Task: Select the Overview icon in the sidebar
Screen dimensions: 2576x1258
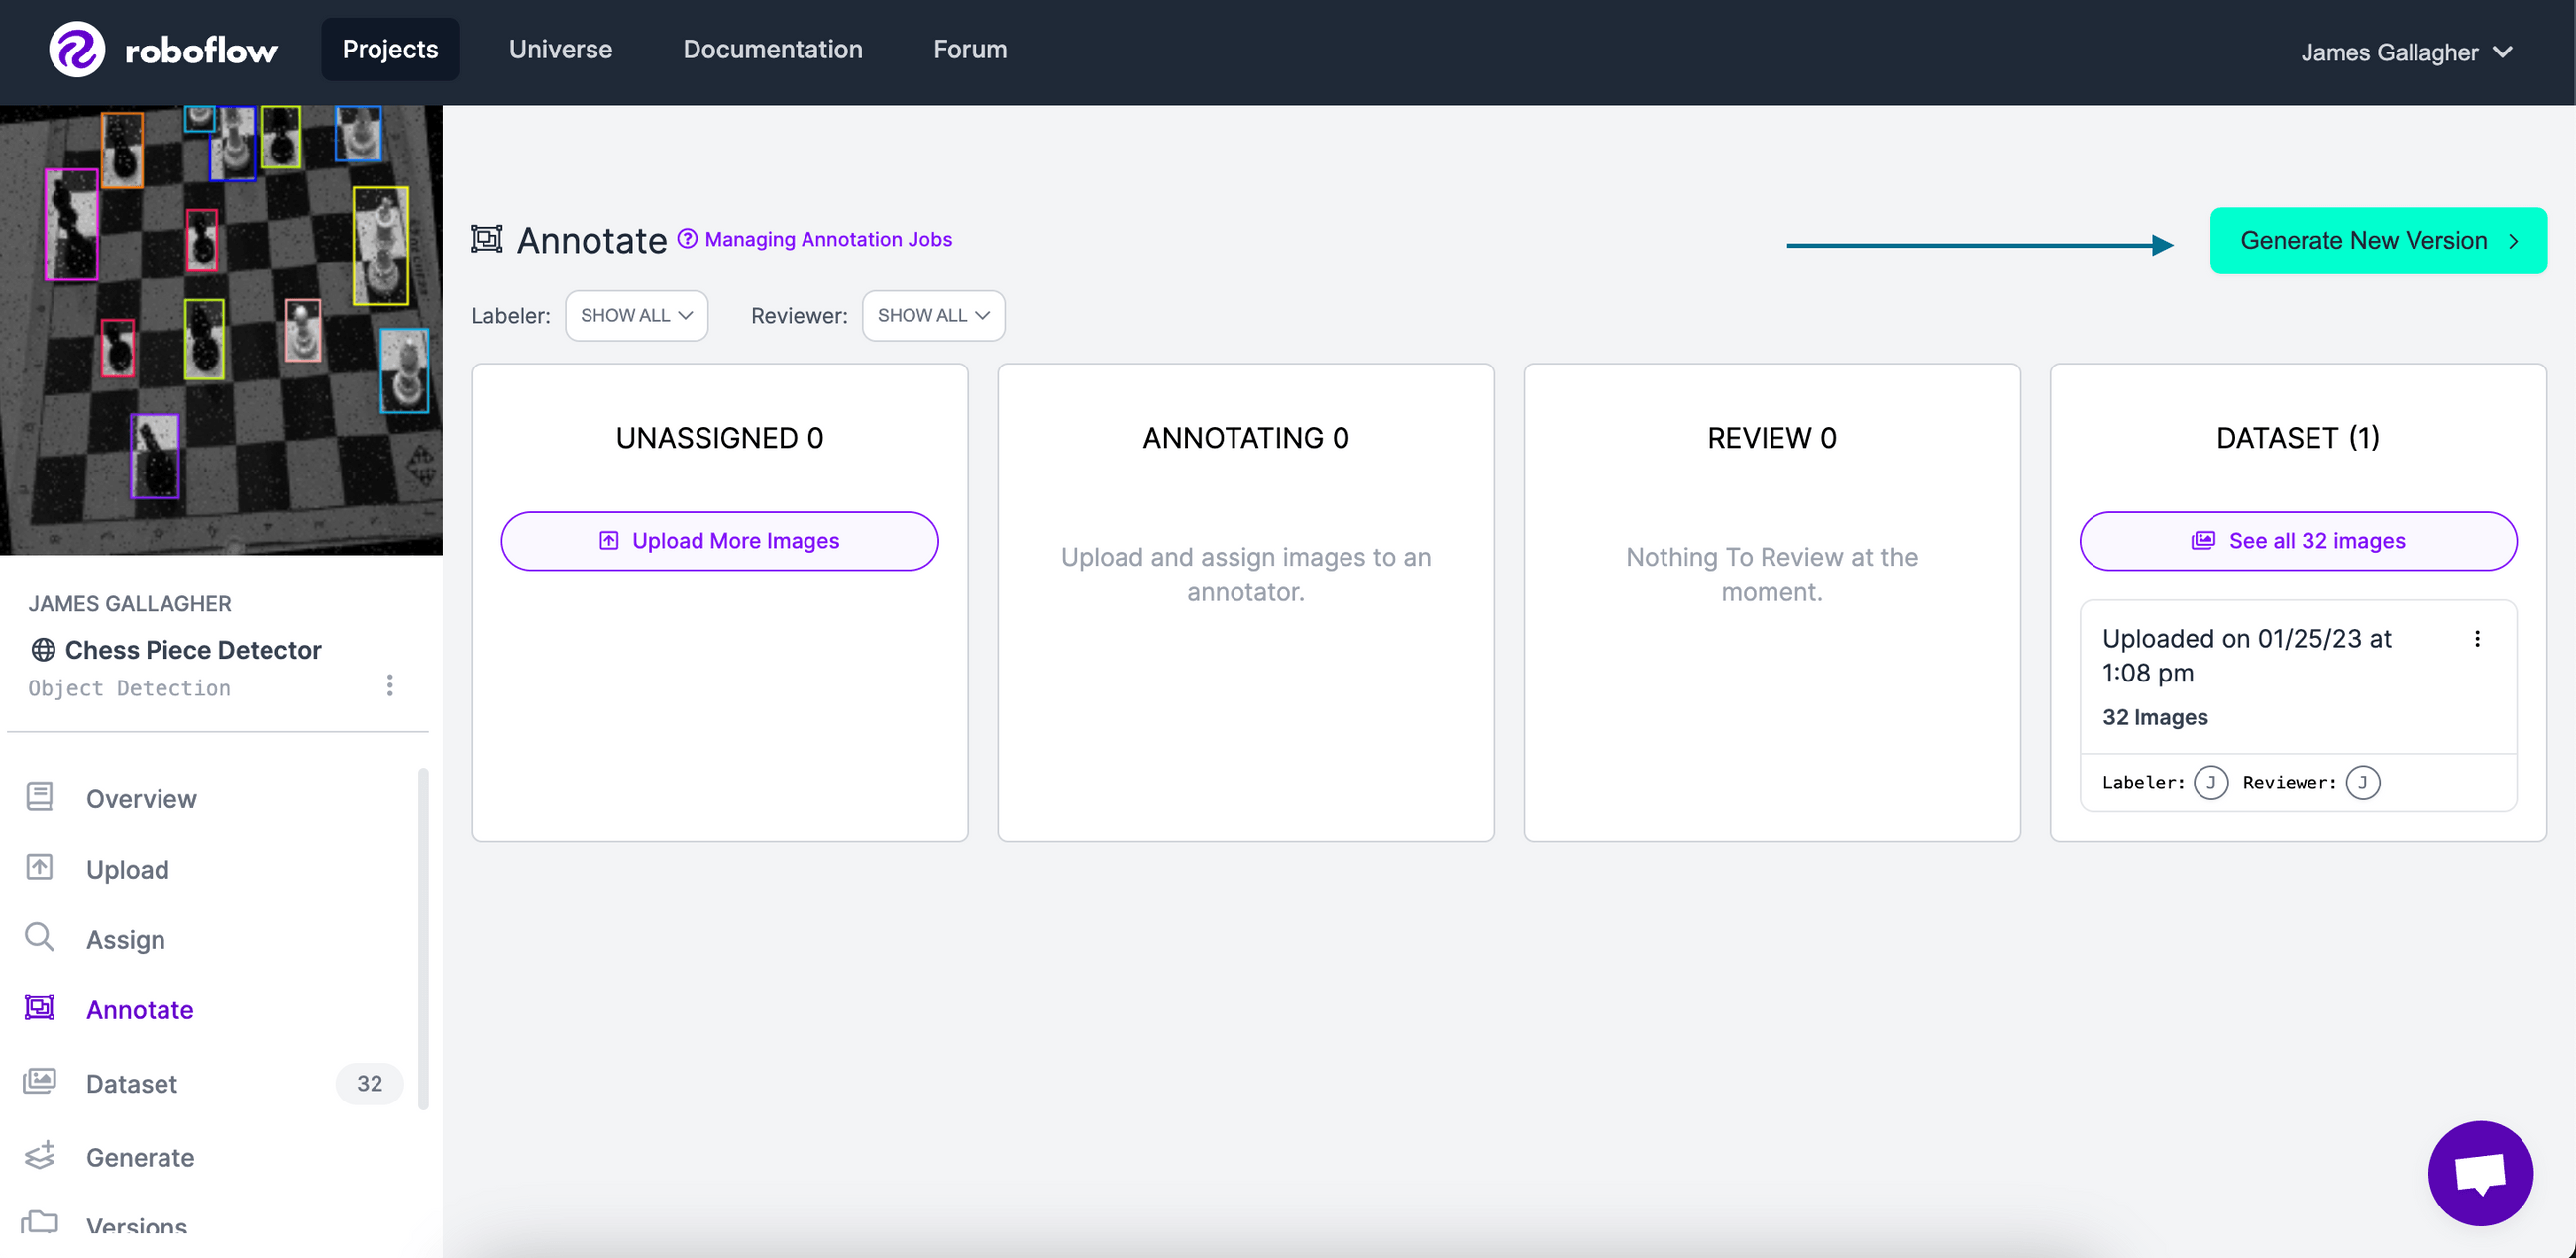Action: (x=39, y=797)
